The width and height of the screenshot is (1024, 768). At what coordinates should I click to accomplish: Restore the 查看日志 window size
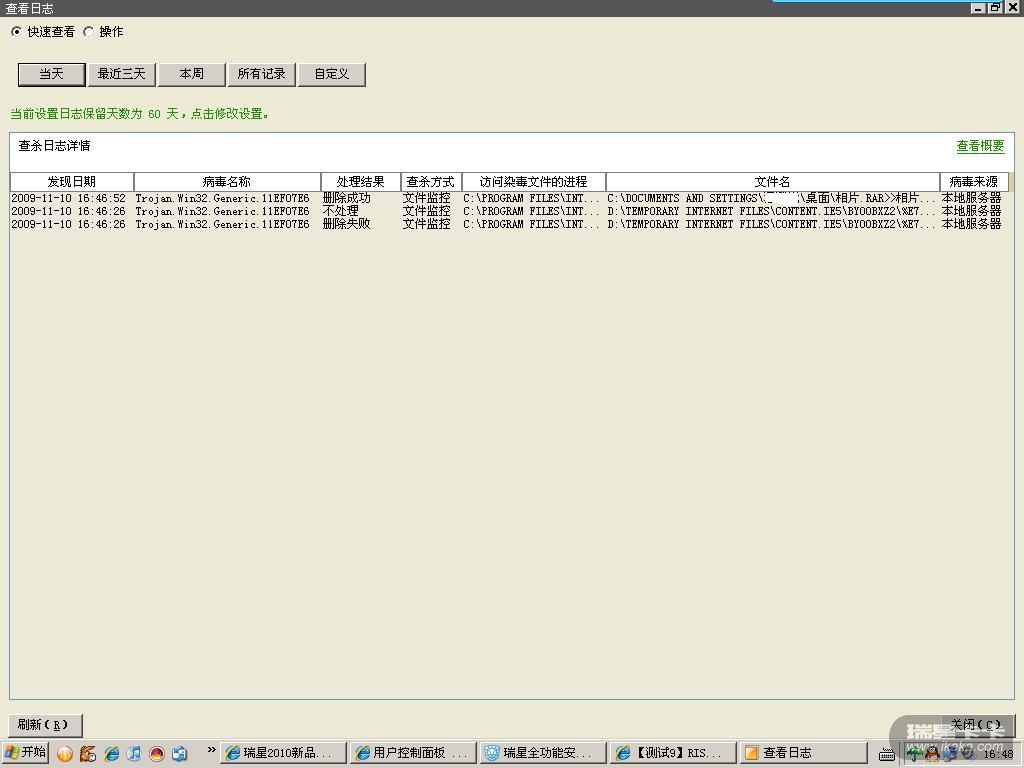point(995,8)
